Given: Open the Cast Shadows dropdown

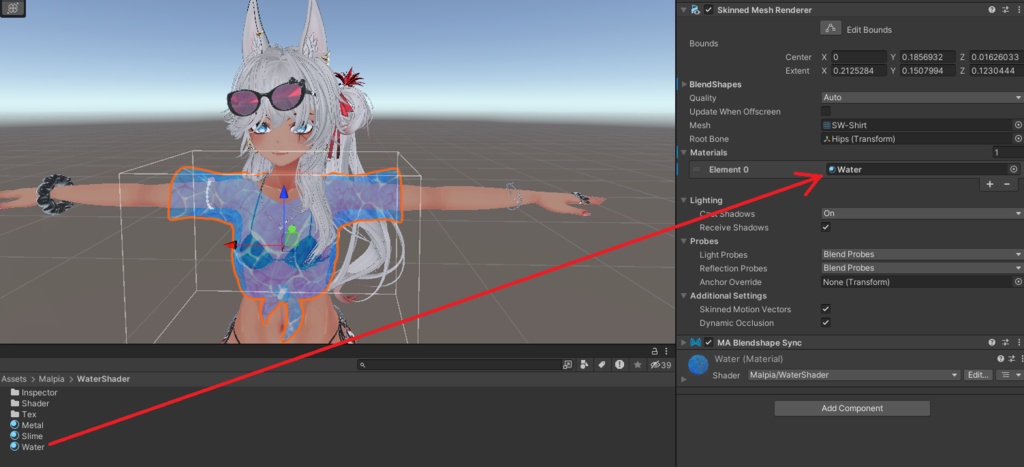Looking at the screenshot, I should (x=922, y=213).
